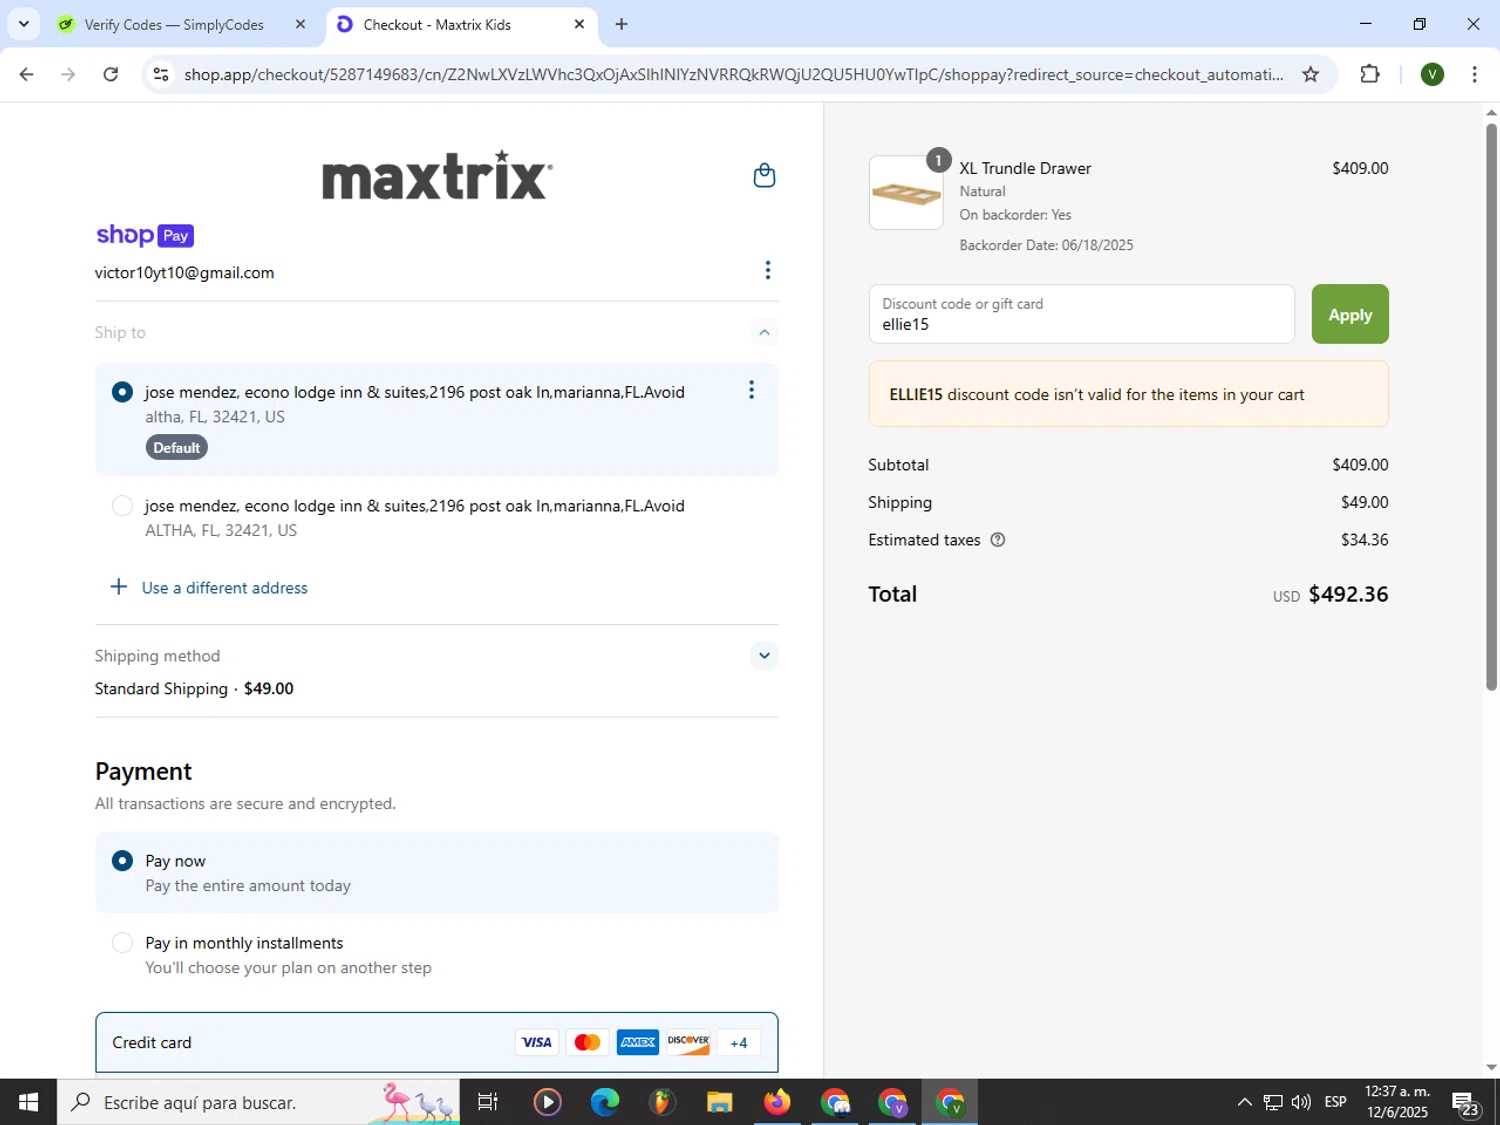Click the Total amount $492.36
Viewport: 1500px width, 1125px height.
1348,594
